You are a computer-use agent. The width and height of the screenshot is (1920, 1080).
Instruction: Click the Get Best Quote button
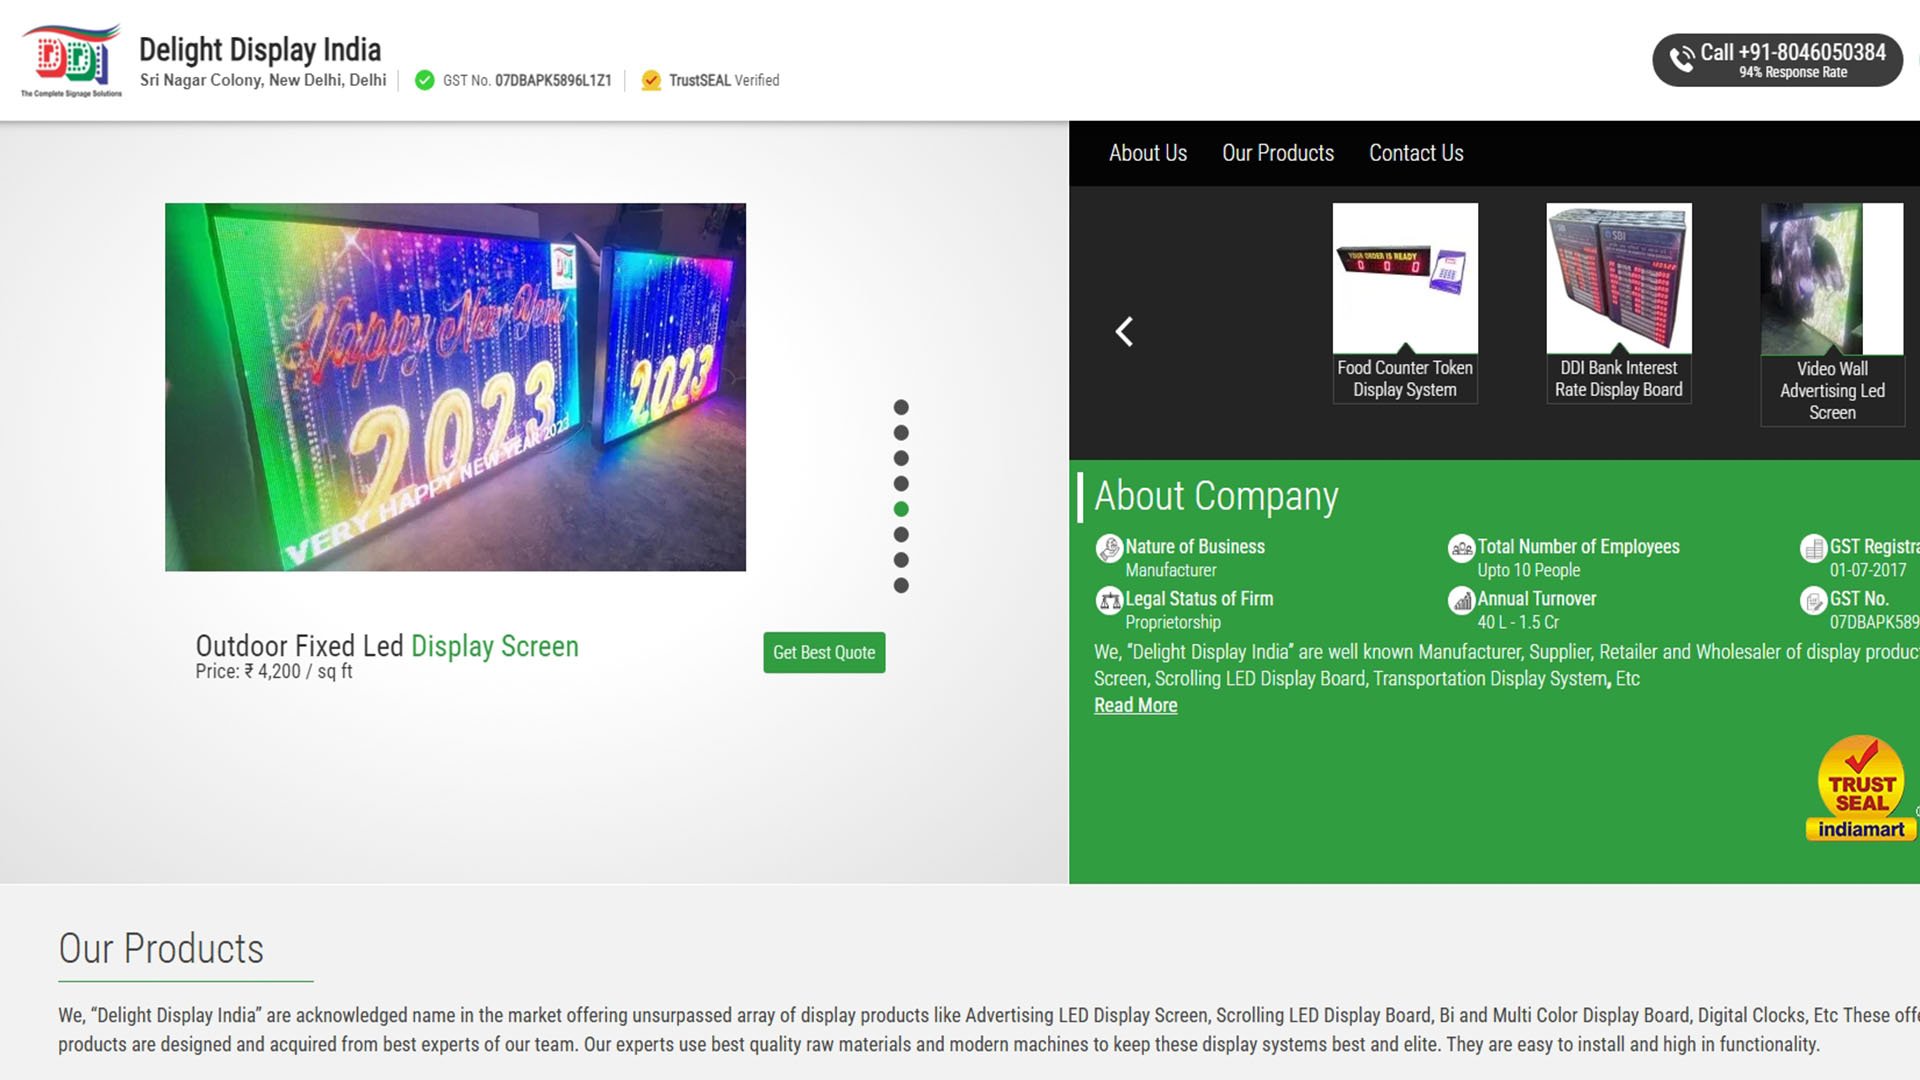[x=824, y=652]
